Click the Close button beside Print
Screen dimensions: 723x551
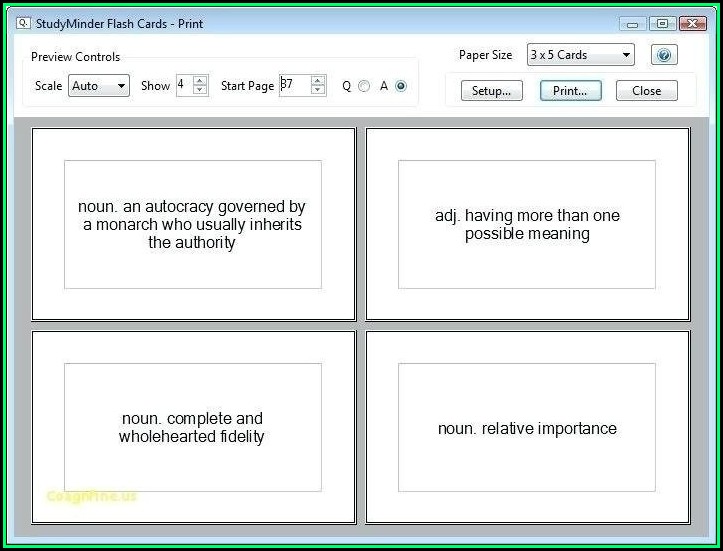[646, 90]
